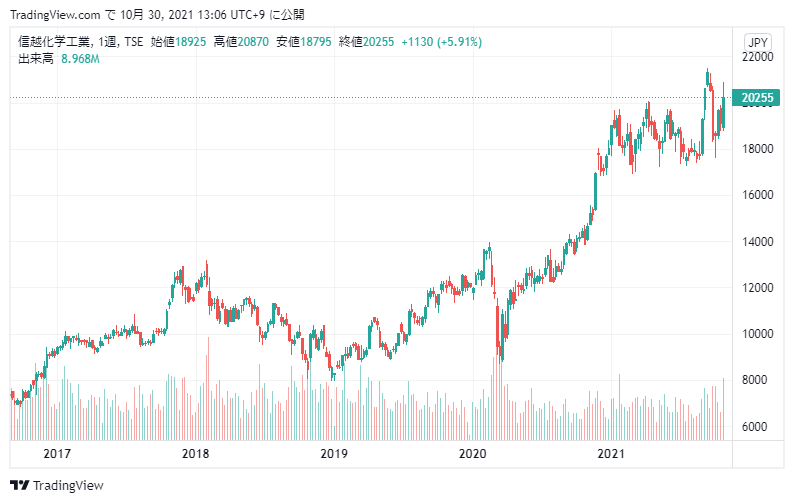Screen dimensions: 794x503
Task: Click 2018 on the time axis
Action: point(195,454)
